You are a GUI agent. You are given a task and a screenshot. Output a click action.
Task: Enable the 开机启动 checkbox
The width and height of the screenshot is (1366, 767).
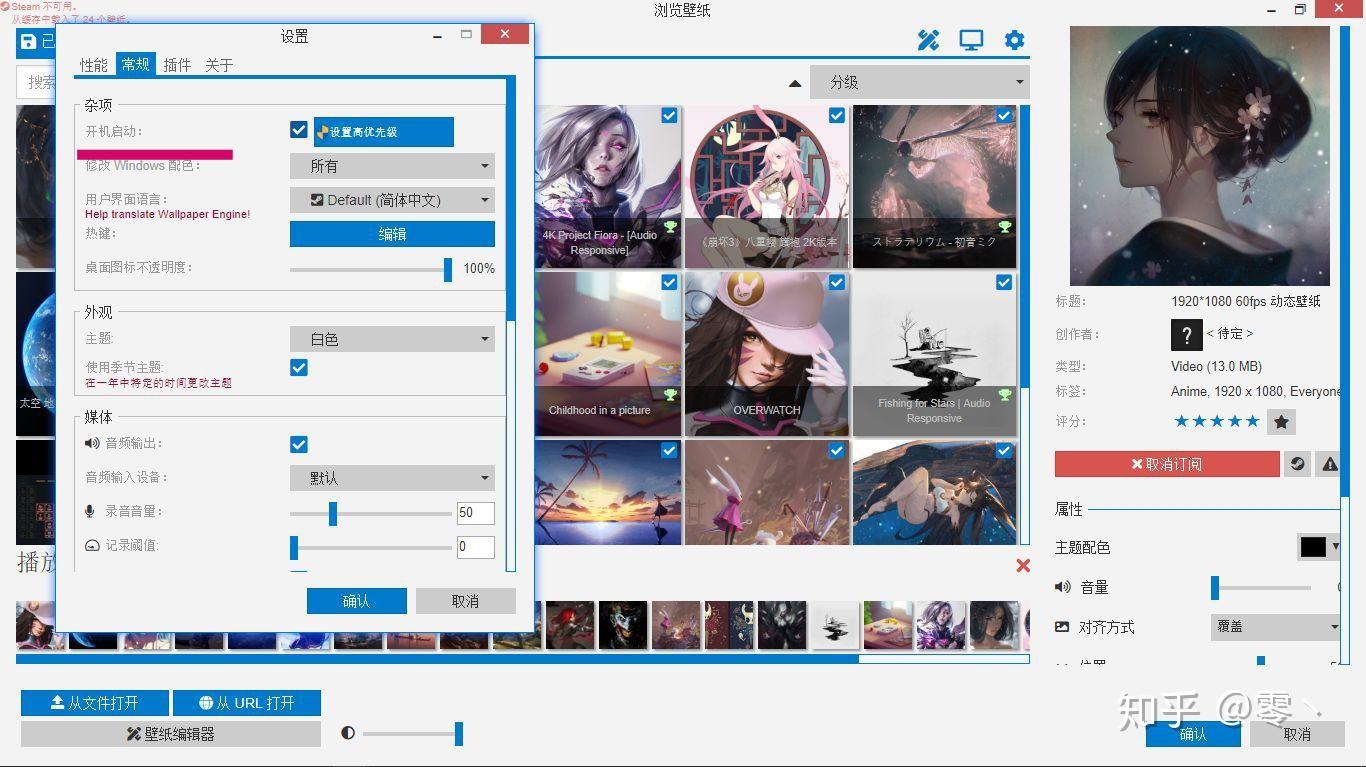tap(298, 129)
